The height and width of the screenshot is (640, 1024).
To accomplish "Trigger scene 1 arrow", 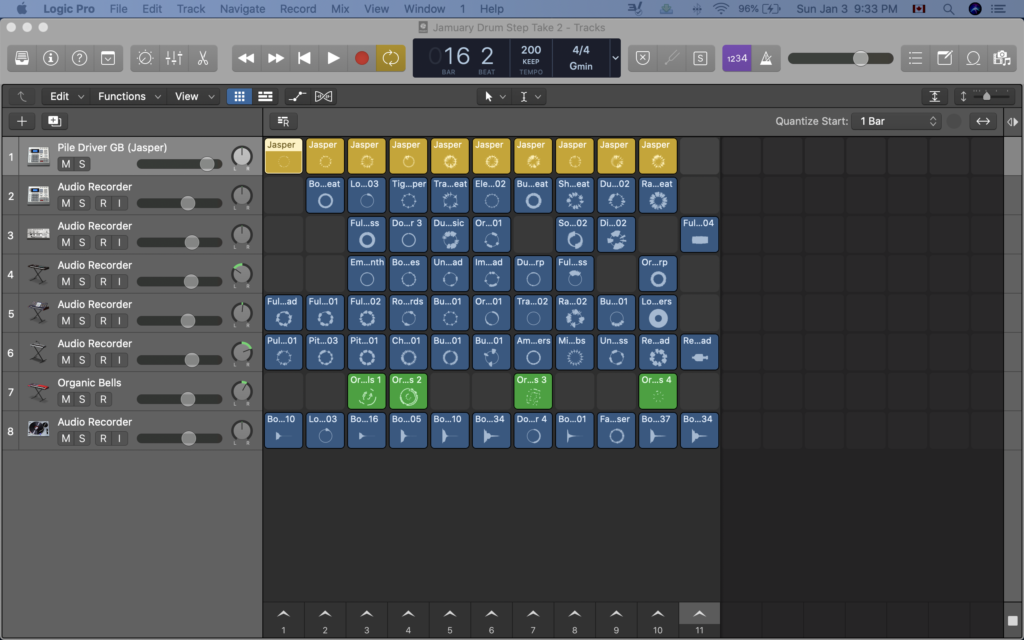I will (283, 615).
